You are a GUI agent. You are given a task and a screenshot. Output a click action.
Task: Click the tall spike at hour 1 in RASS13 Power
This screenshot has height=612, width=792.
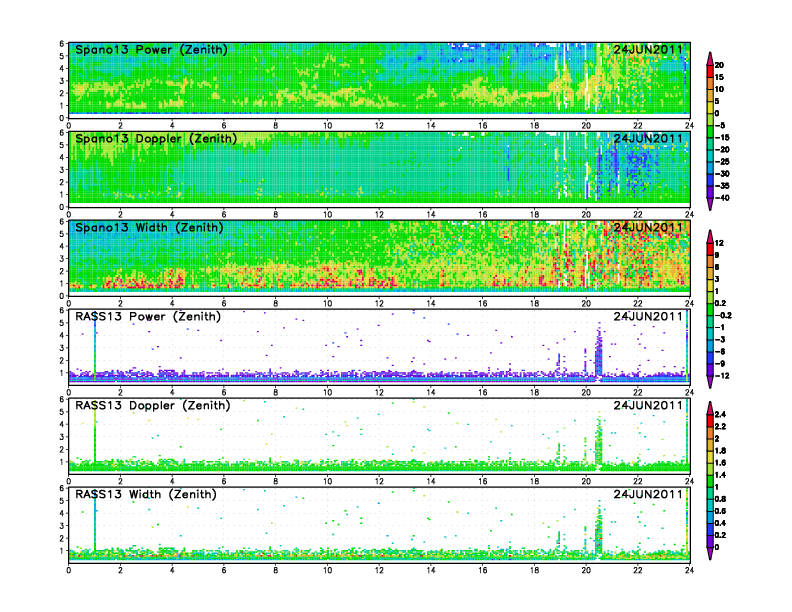95,346
